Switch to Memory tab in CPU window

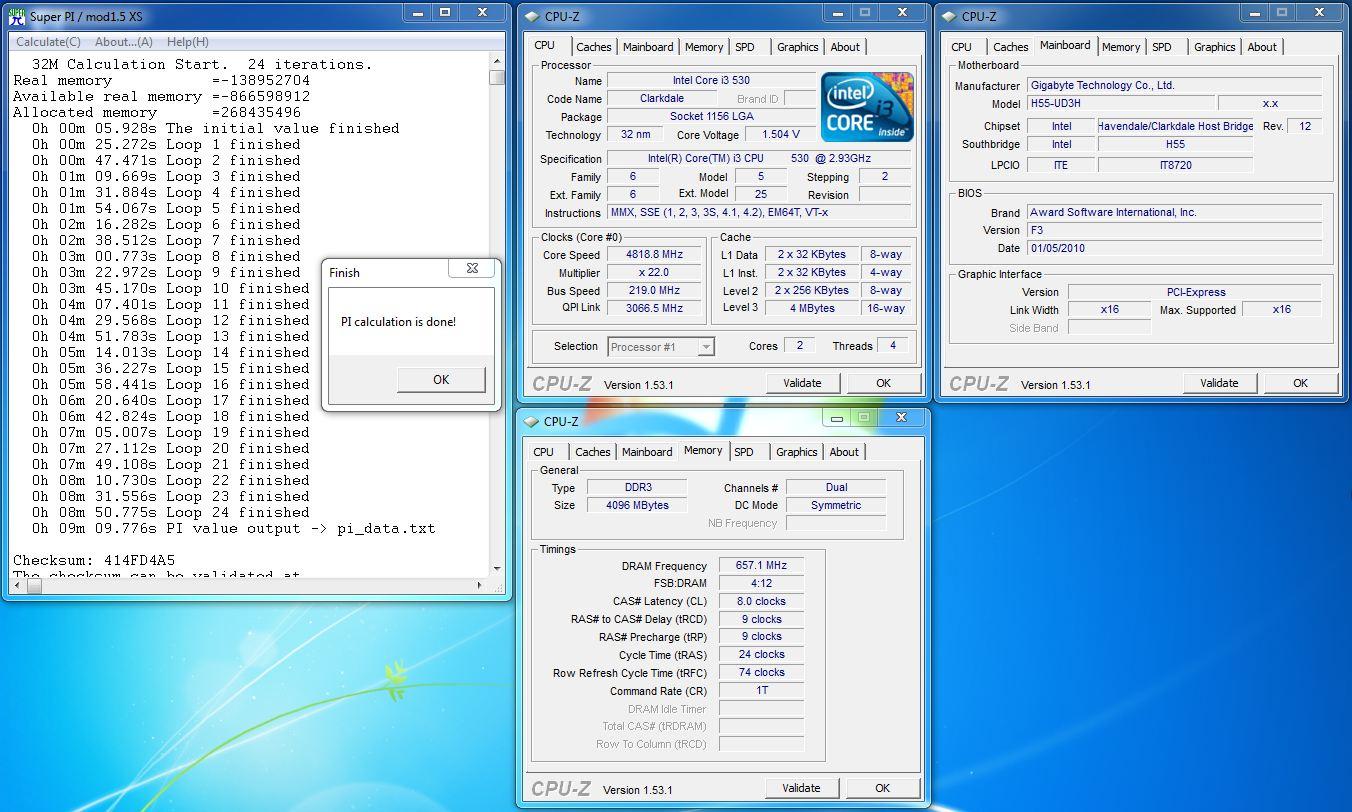click(704, 47)
